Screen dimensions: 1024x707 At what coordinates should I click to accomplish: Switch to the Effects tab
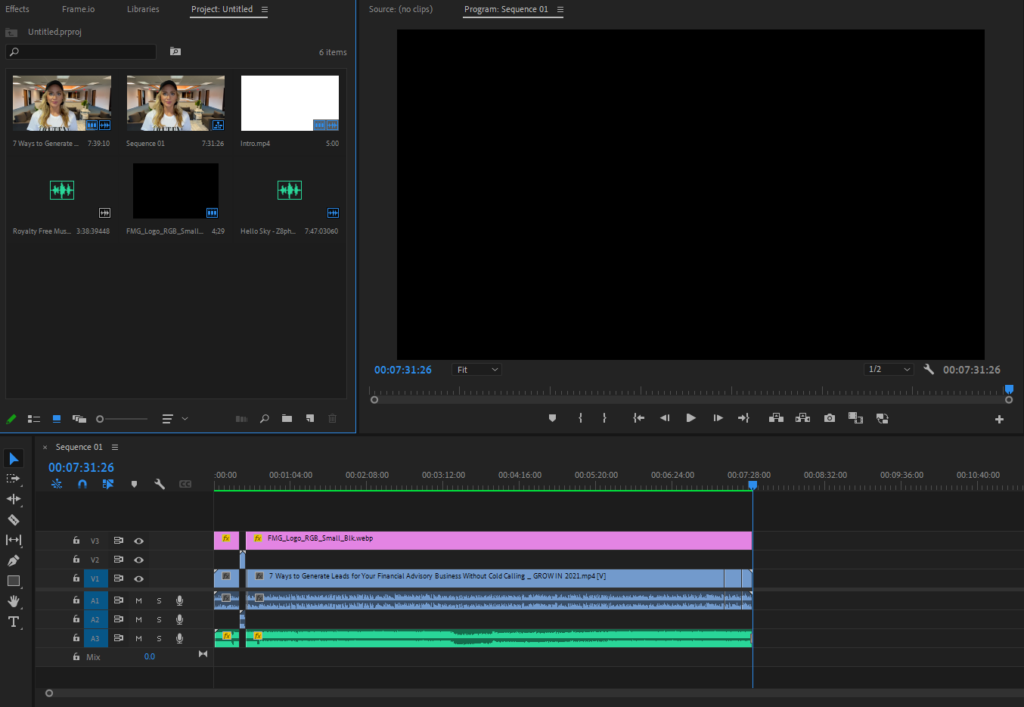pos(17,8)
